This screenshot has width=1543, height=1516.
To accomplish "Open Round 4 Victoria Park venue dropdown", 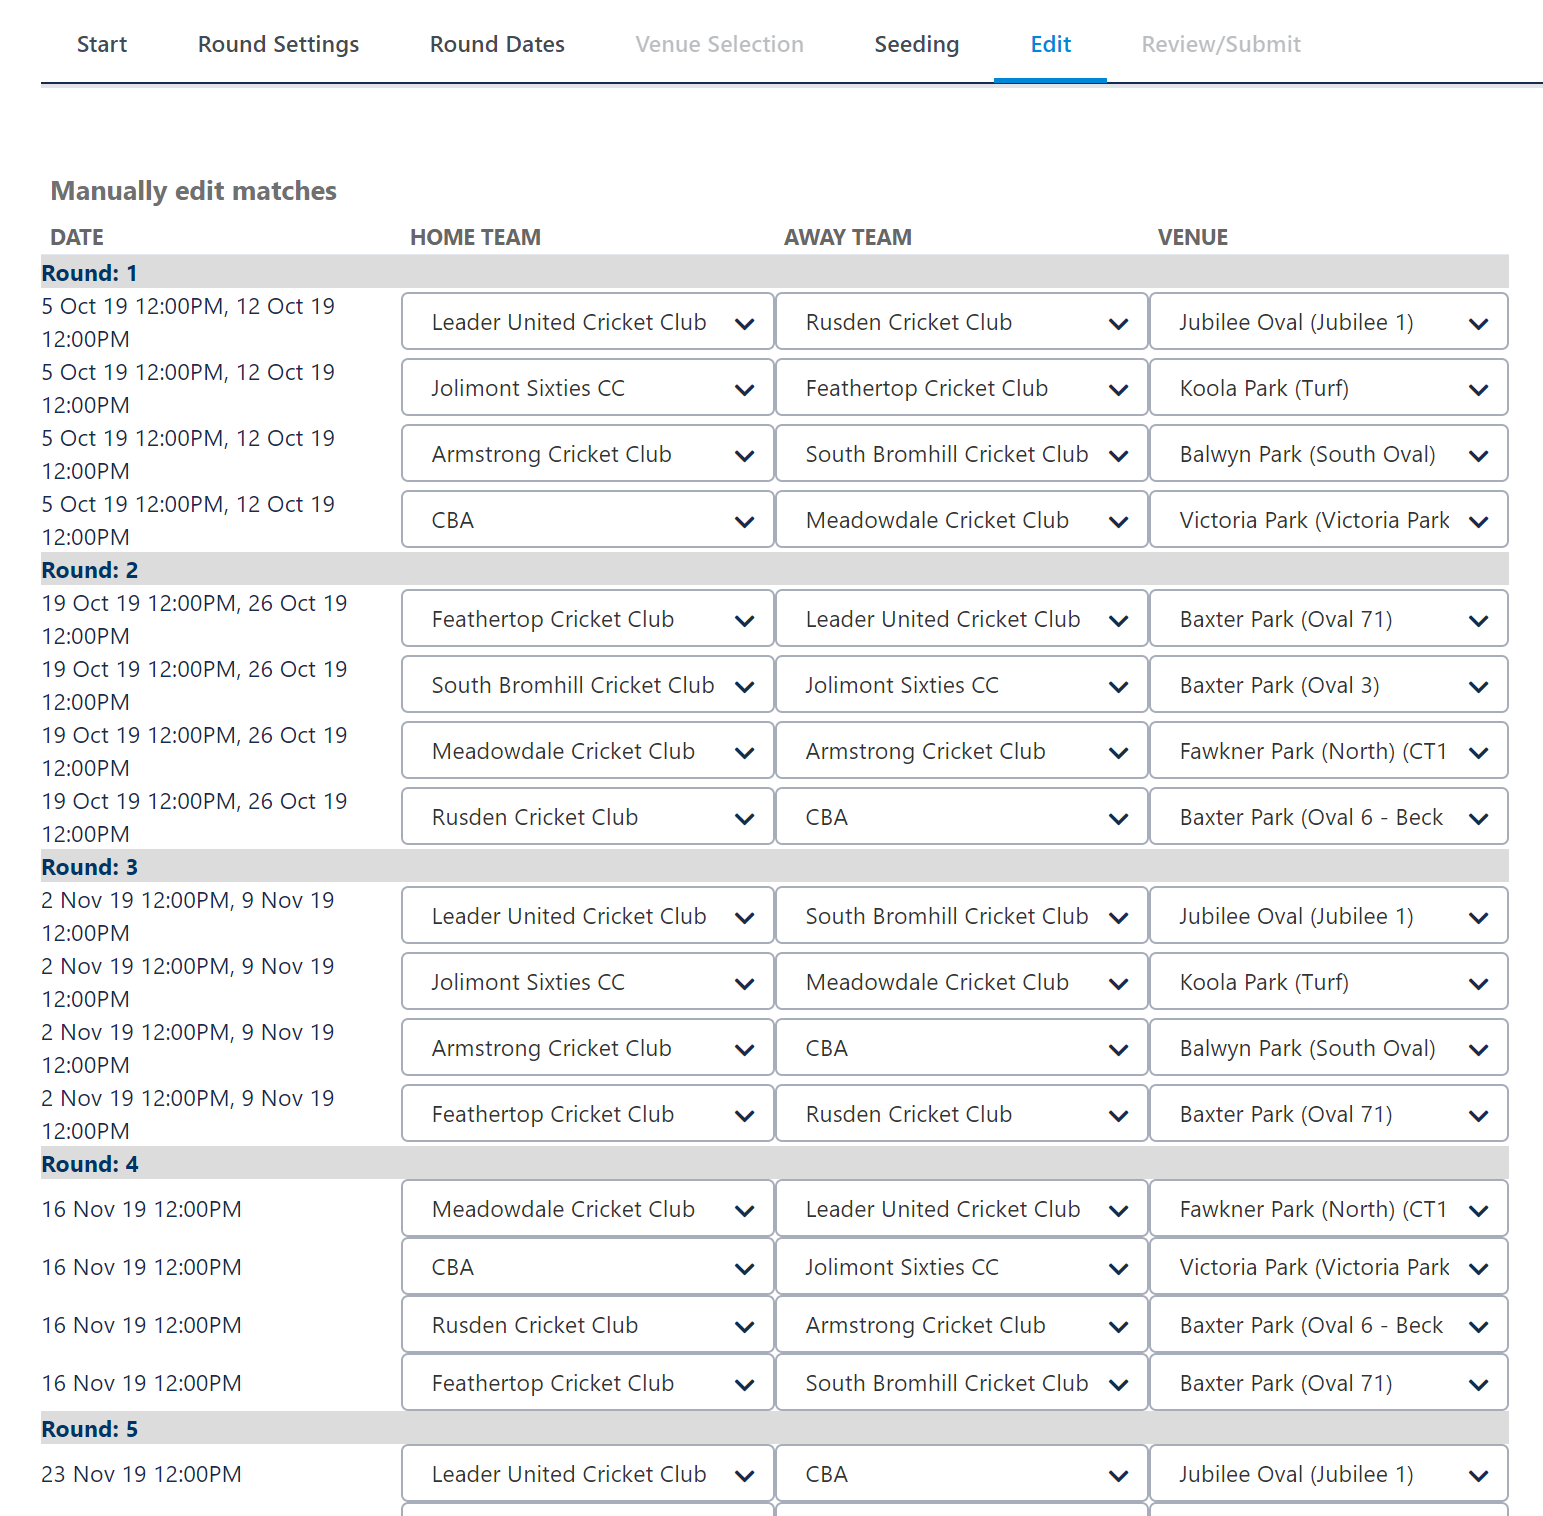I will 1329,1266.
